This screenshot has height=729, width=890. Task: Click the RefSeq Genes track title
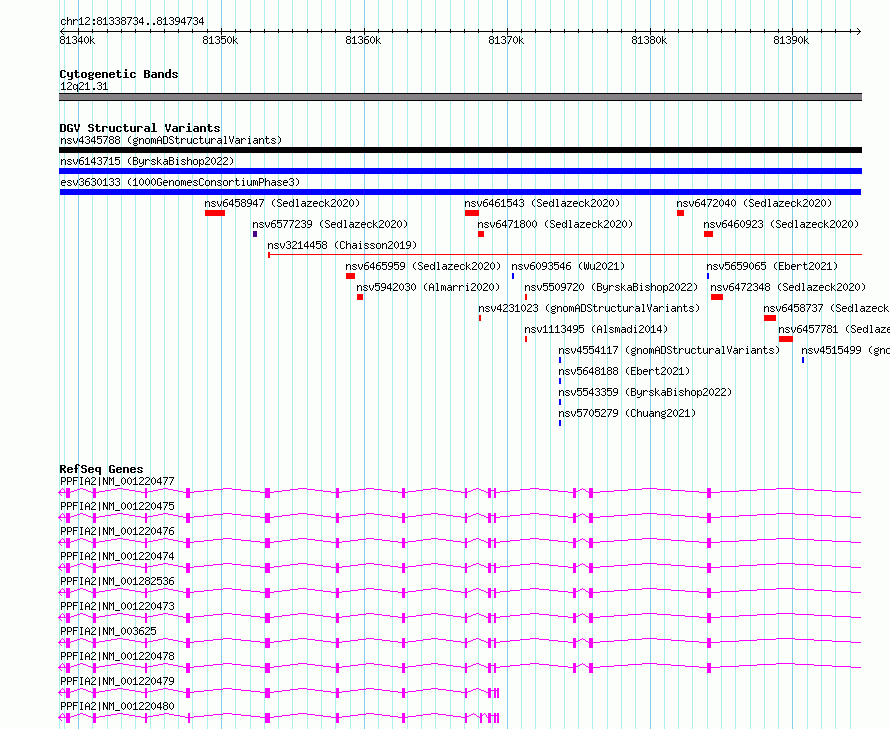101,469
